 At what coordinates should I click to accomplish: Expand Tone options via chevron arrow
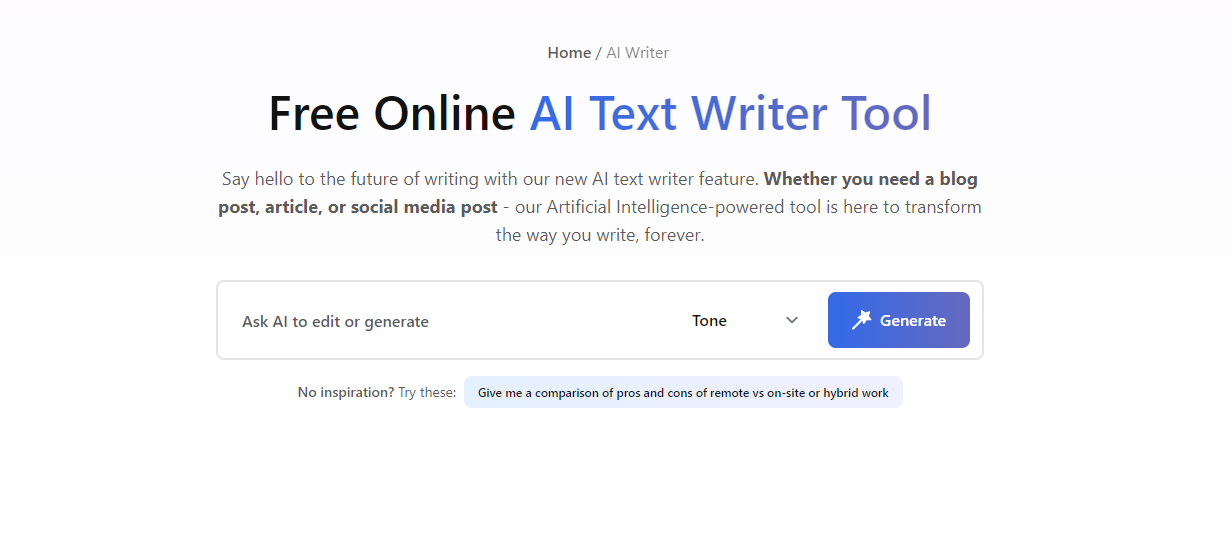click(x=792, y=321)
